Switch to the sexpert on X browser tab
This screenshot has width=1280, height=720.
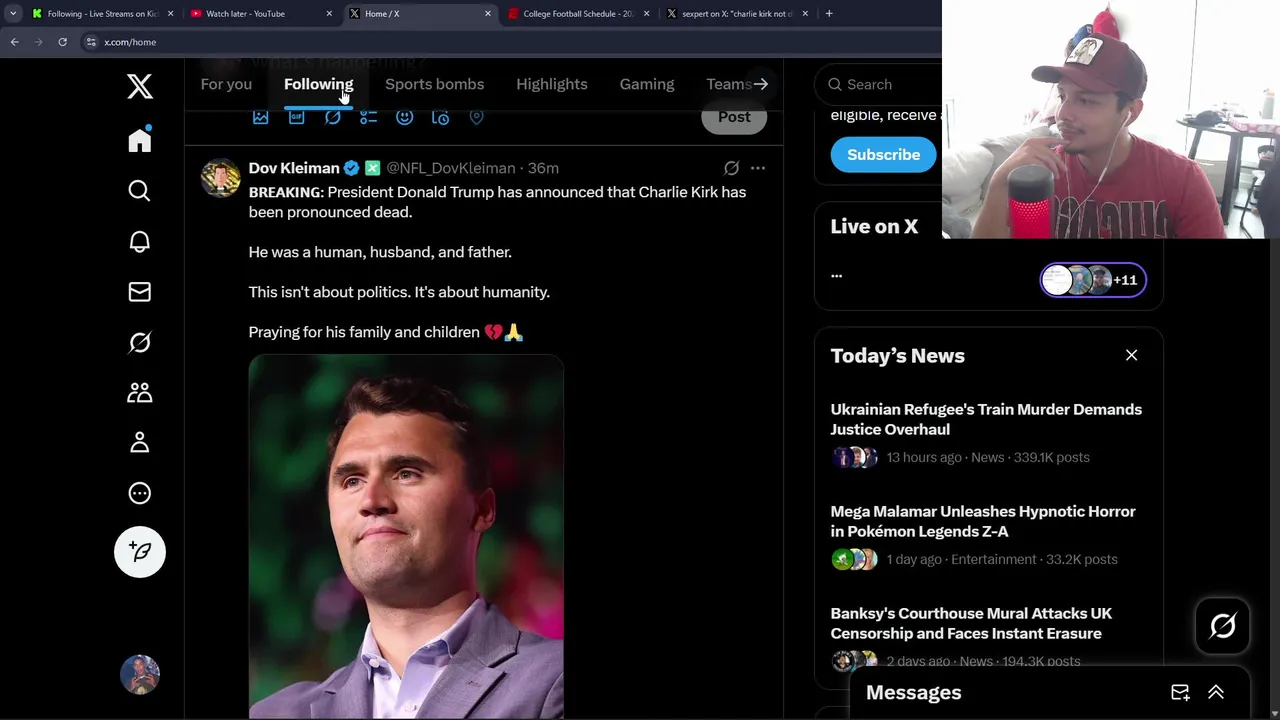tap(737, 14)
